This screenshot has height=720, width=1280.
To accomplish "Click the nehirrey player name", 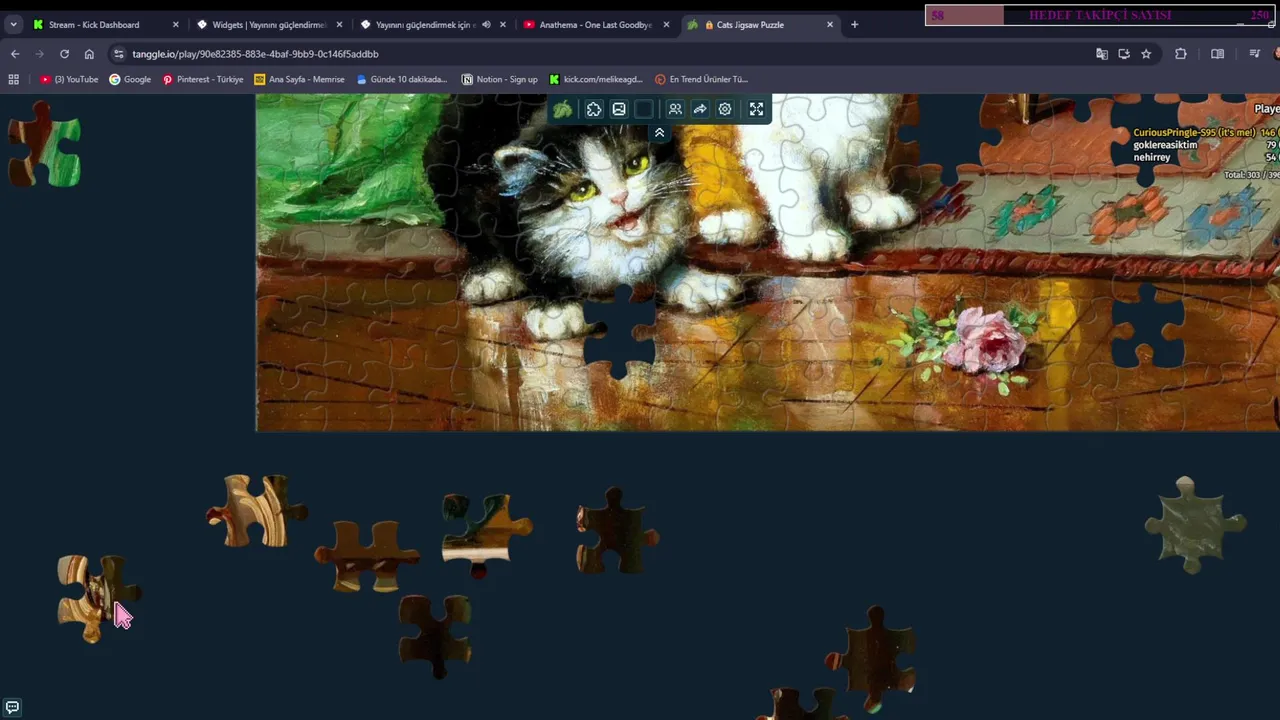I will 1151,157.
